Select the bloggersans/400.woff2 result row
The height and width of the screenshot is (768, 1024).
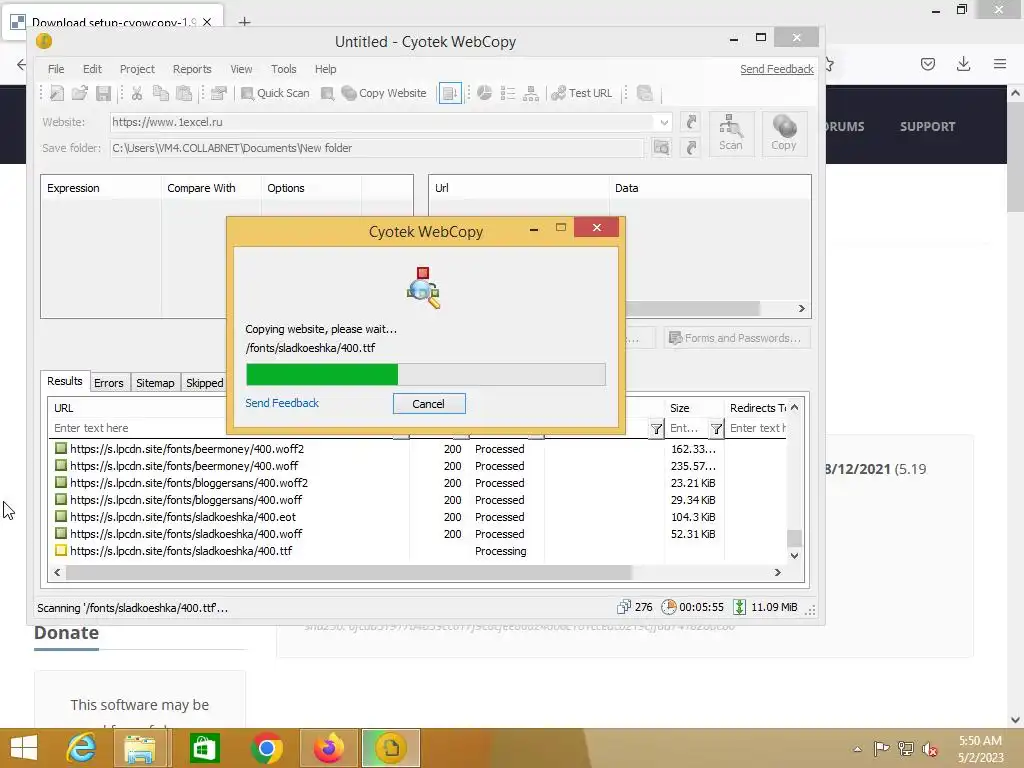pos(418,483)
